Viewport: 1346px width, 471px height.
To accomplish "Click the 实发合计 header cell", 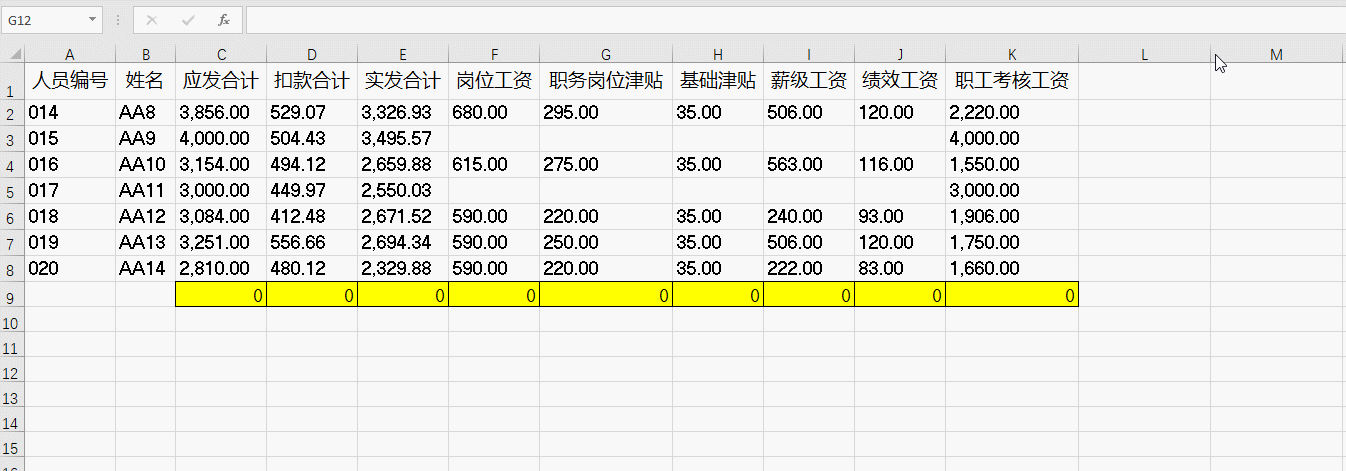I will [403, 82].
